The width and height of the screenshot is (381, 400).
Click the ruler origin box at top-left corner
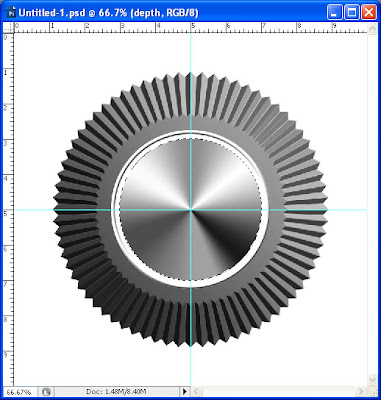(x=8, y=28)
